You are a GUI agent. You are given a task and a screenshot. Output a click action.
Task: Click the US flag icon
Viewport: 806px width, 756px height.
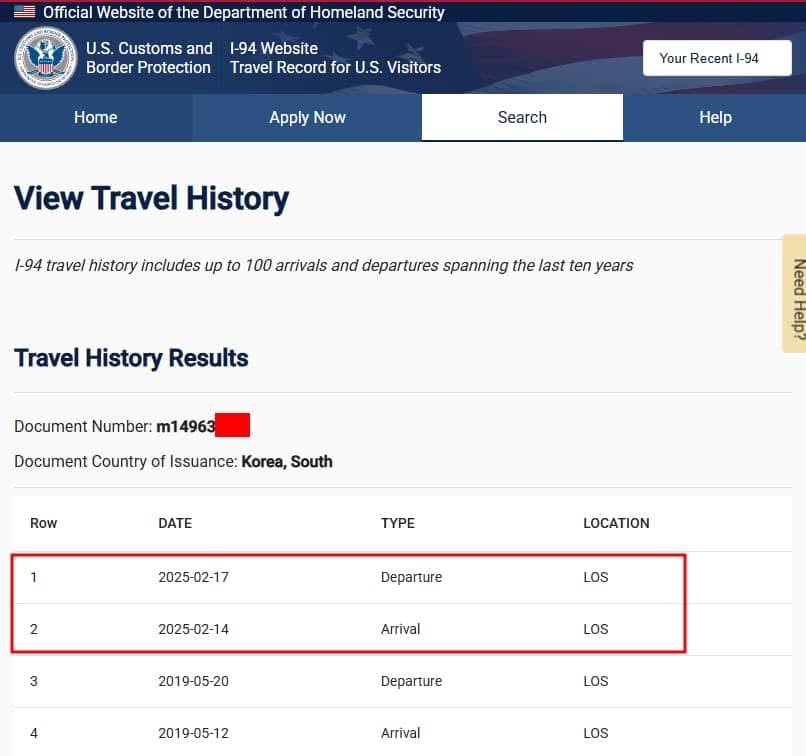(x=24, y=13)
